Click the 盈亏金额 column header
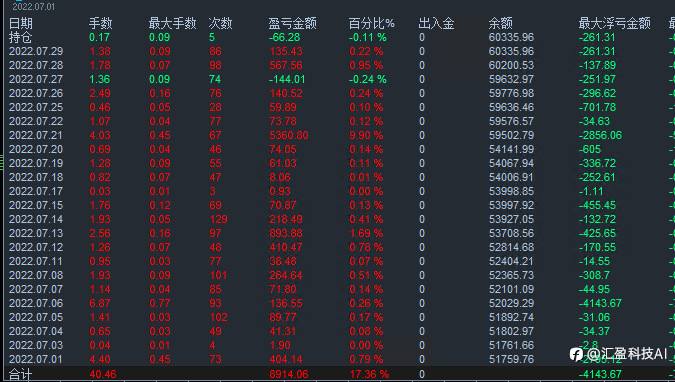675x382 pixels. tap(292, 23)
